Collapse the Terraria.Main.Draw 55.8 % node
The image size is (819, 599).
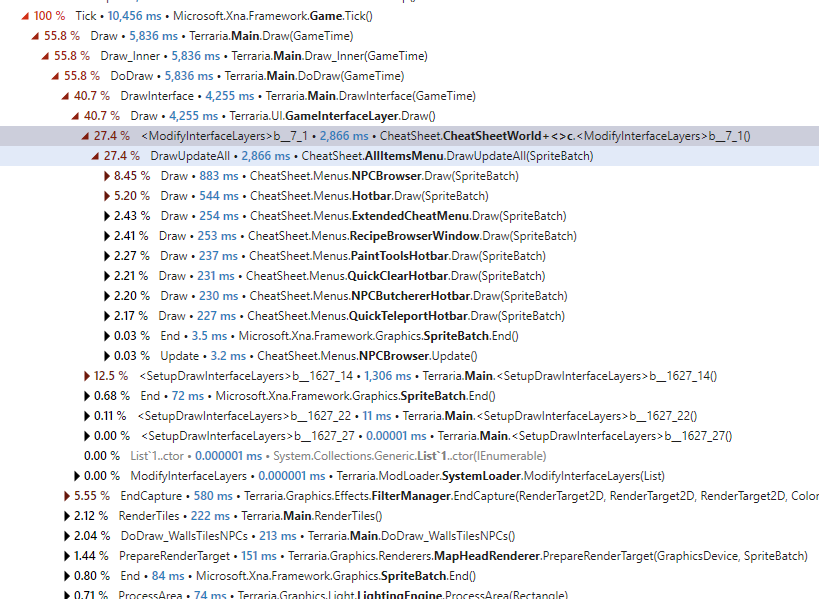click(x=35, y=36)
